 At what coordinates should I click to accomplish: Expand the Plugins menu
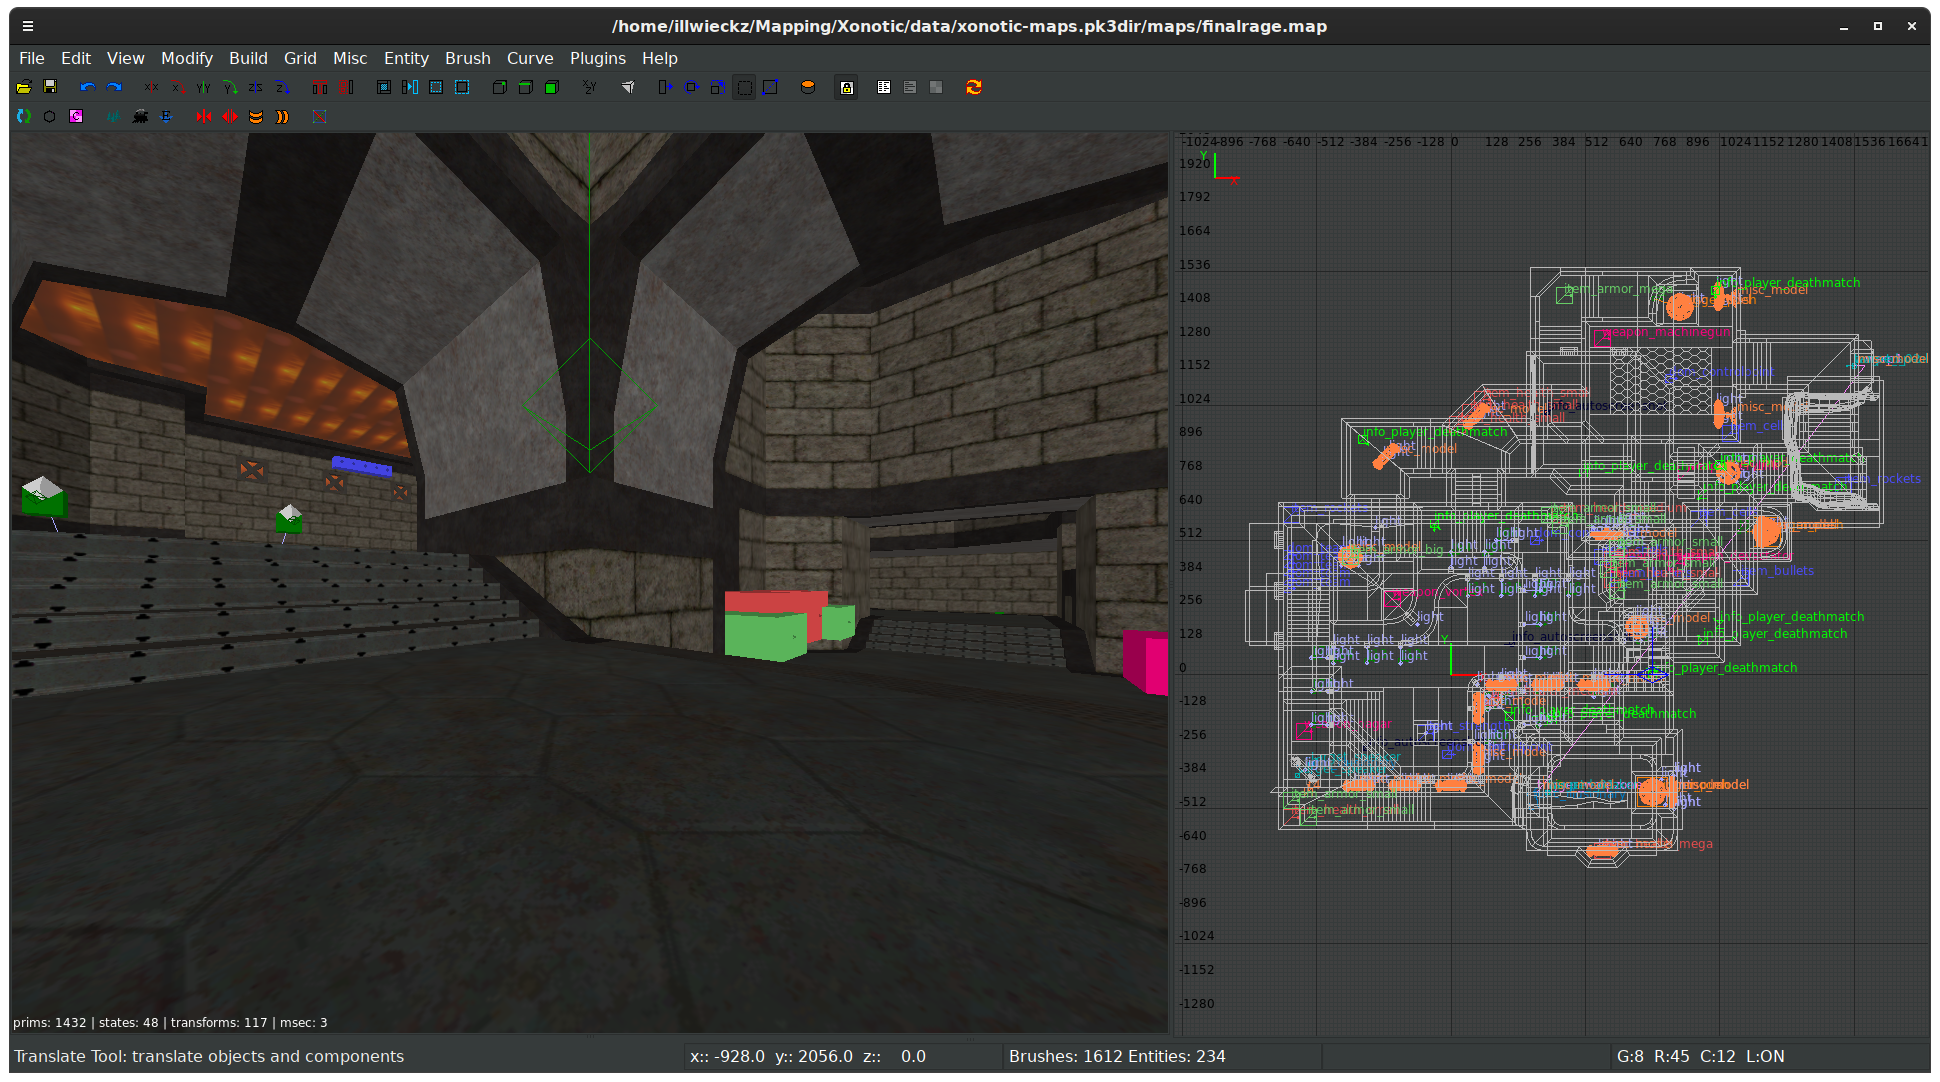[596, 57]
